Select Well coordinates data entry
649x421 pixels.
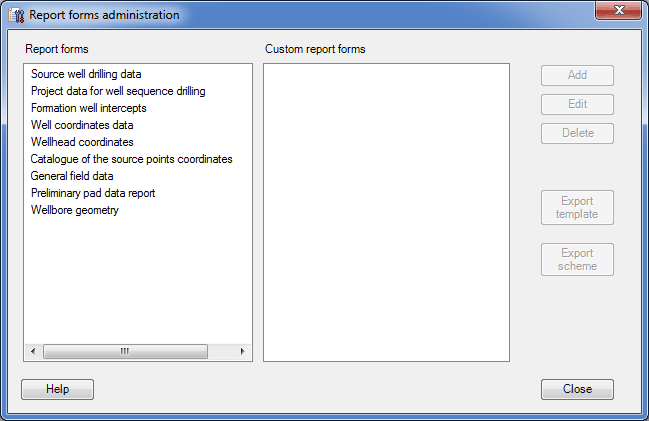pos(82,125)
